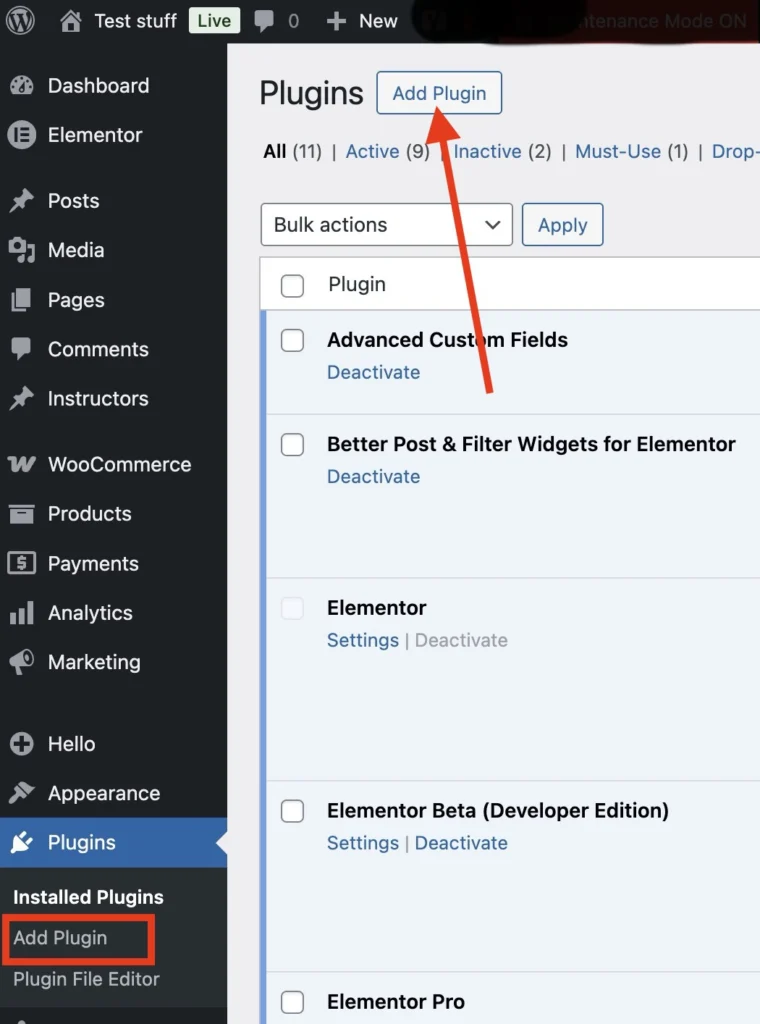760x1024 pixels.
Task: Show only Active plugins
Action: (372, 152)
